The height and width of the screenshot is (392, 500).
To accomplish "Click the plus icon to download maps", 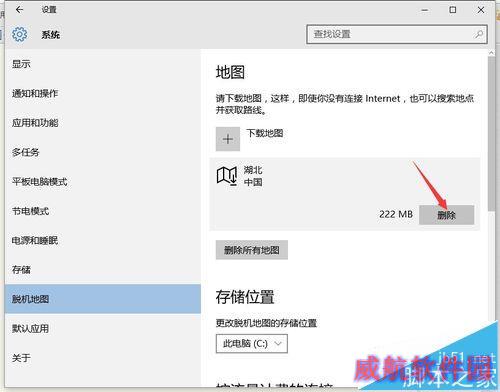I will click(x=228, y=139).
